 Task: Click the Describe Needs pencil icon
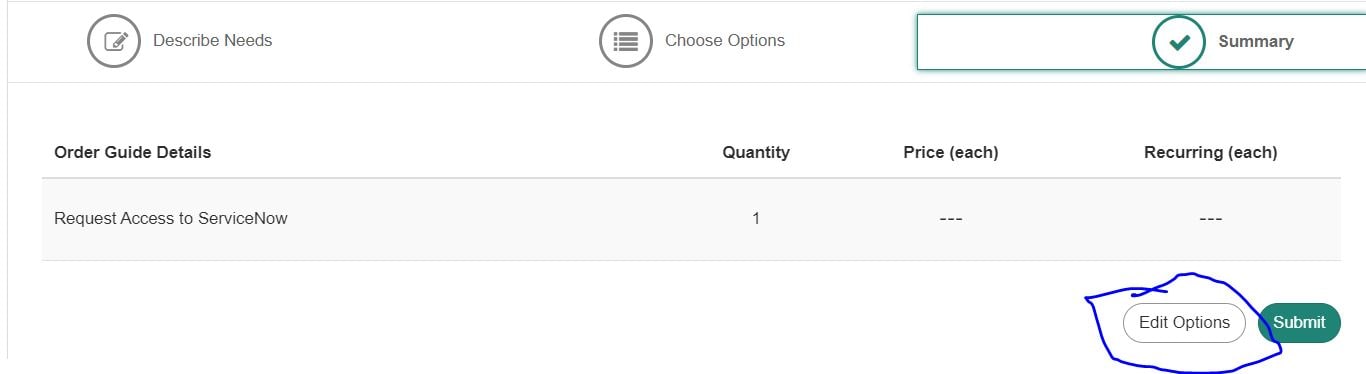point(114,41)
